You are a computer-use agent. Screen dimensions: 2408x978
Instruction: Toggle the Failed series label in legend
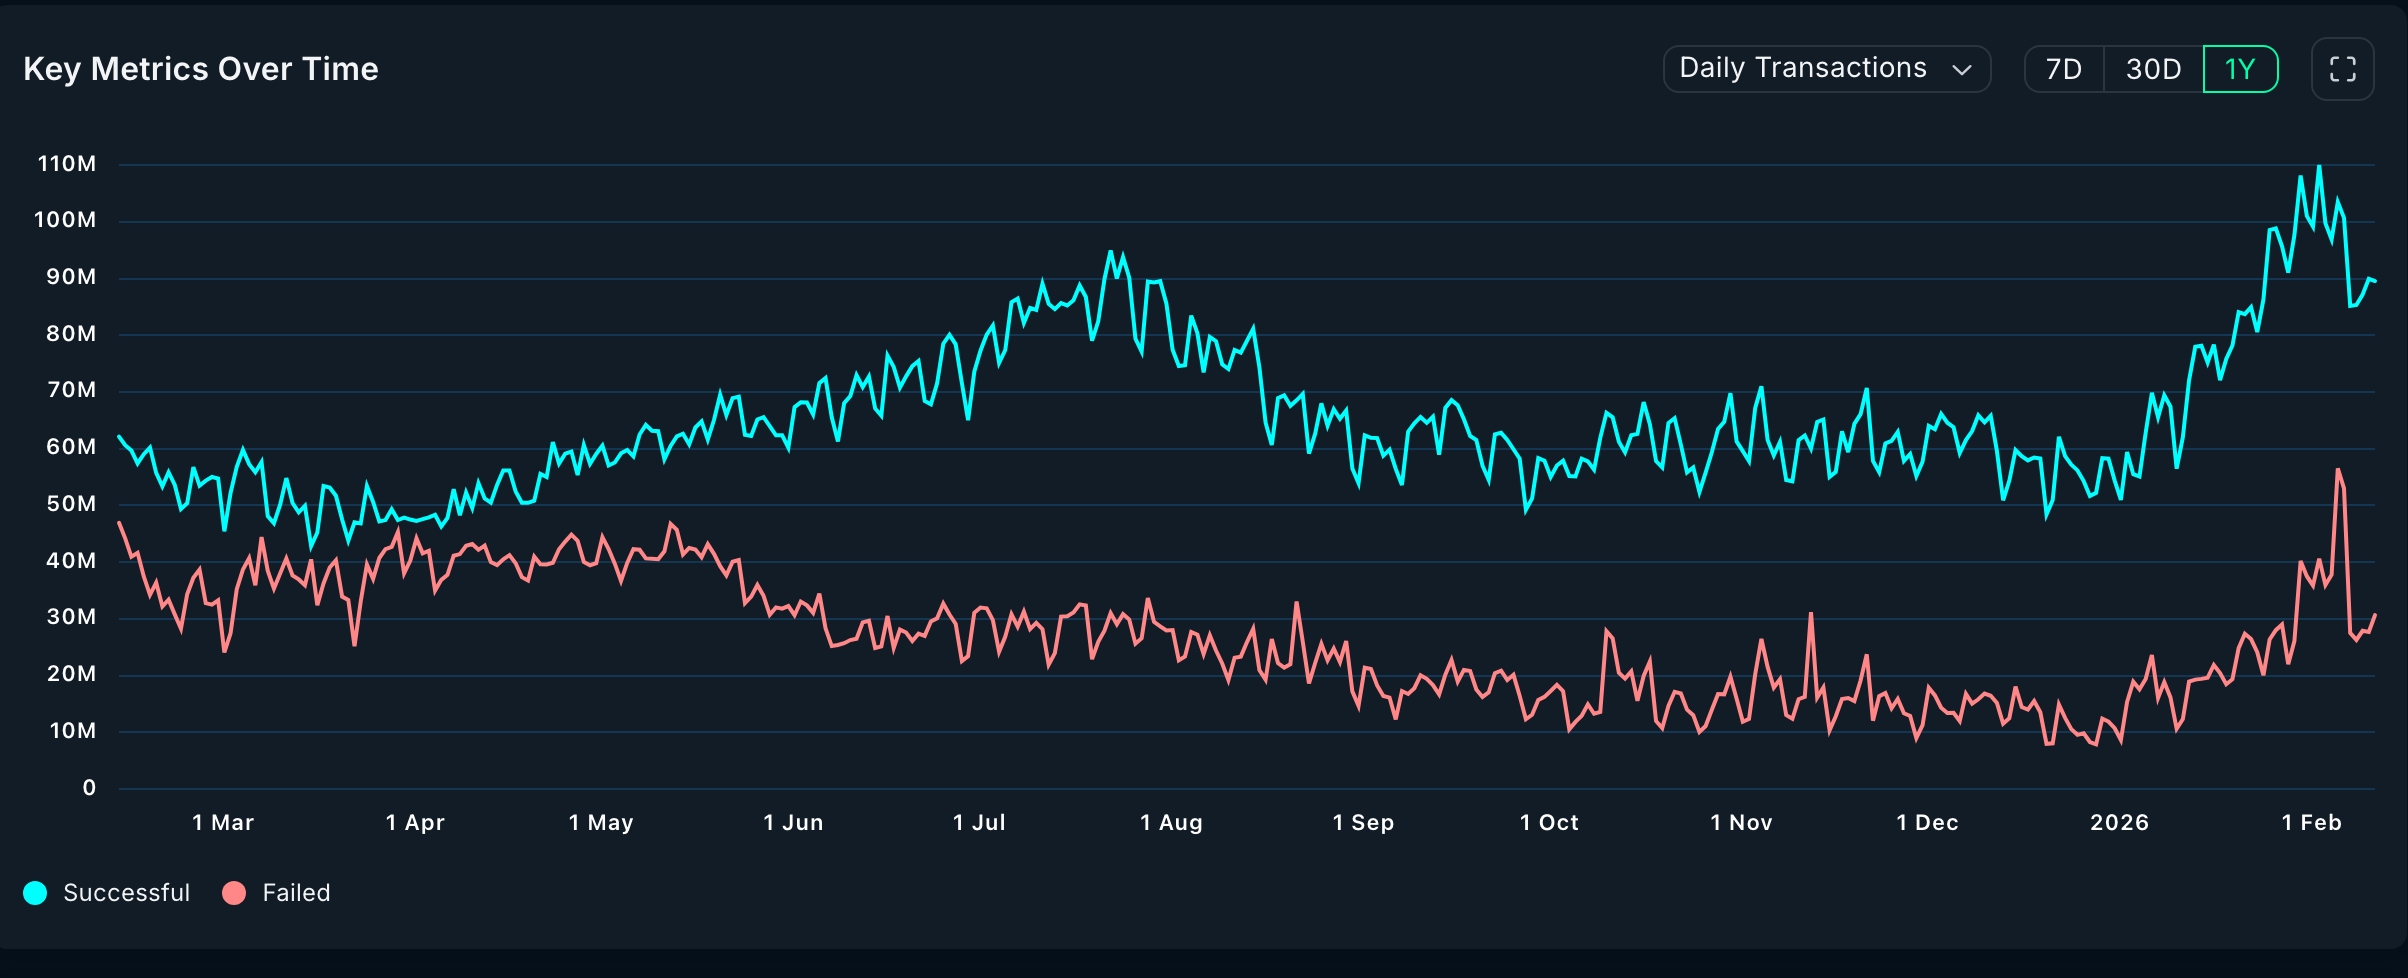[x=296, y=893]
